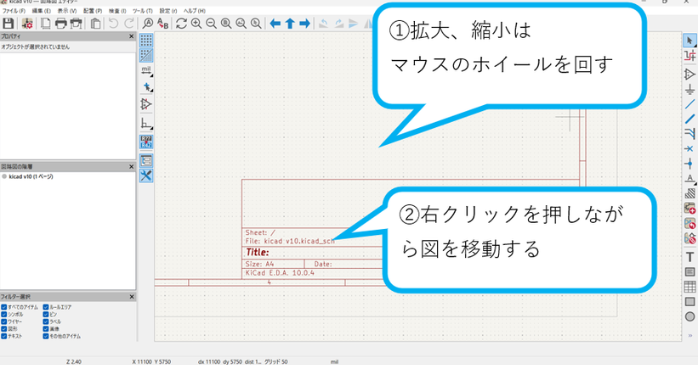
Task: Select the No Connect flag tool
Action: point(690,149)
